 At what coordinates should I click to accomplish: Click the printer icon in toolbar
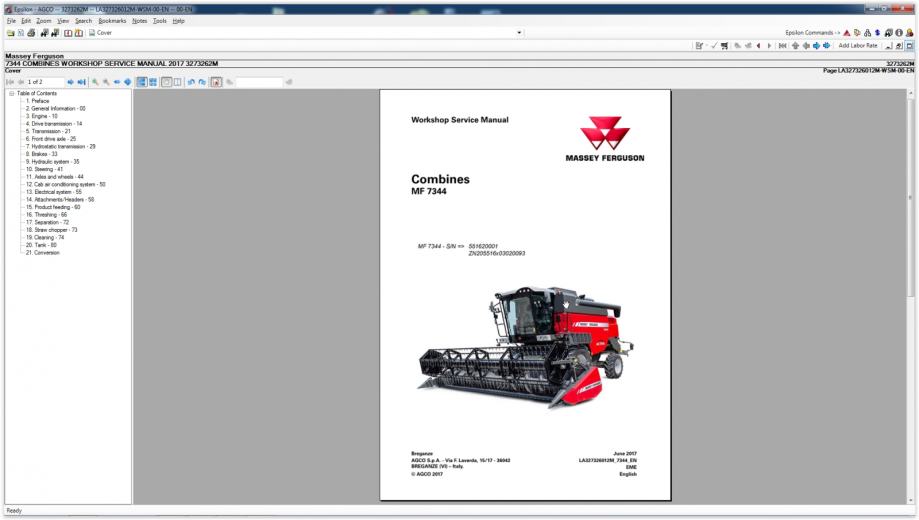31,33
